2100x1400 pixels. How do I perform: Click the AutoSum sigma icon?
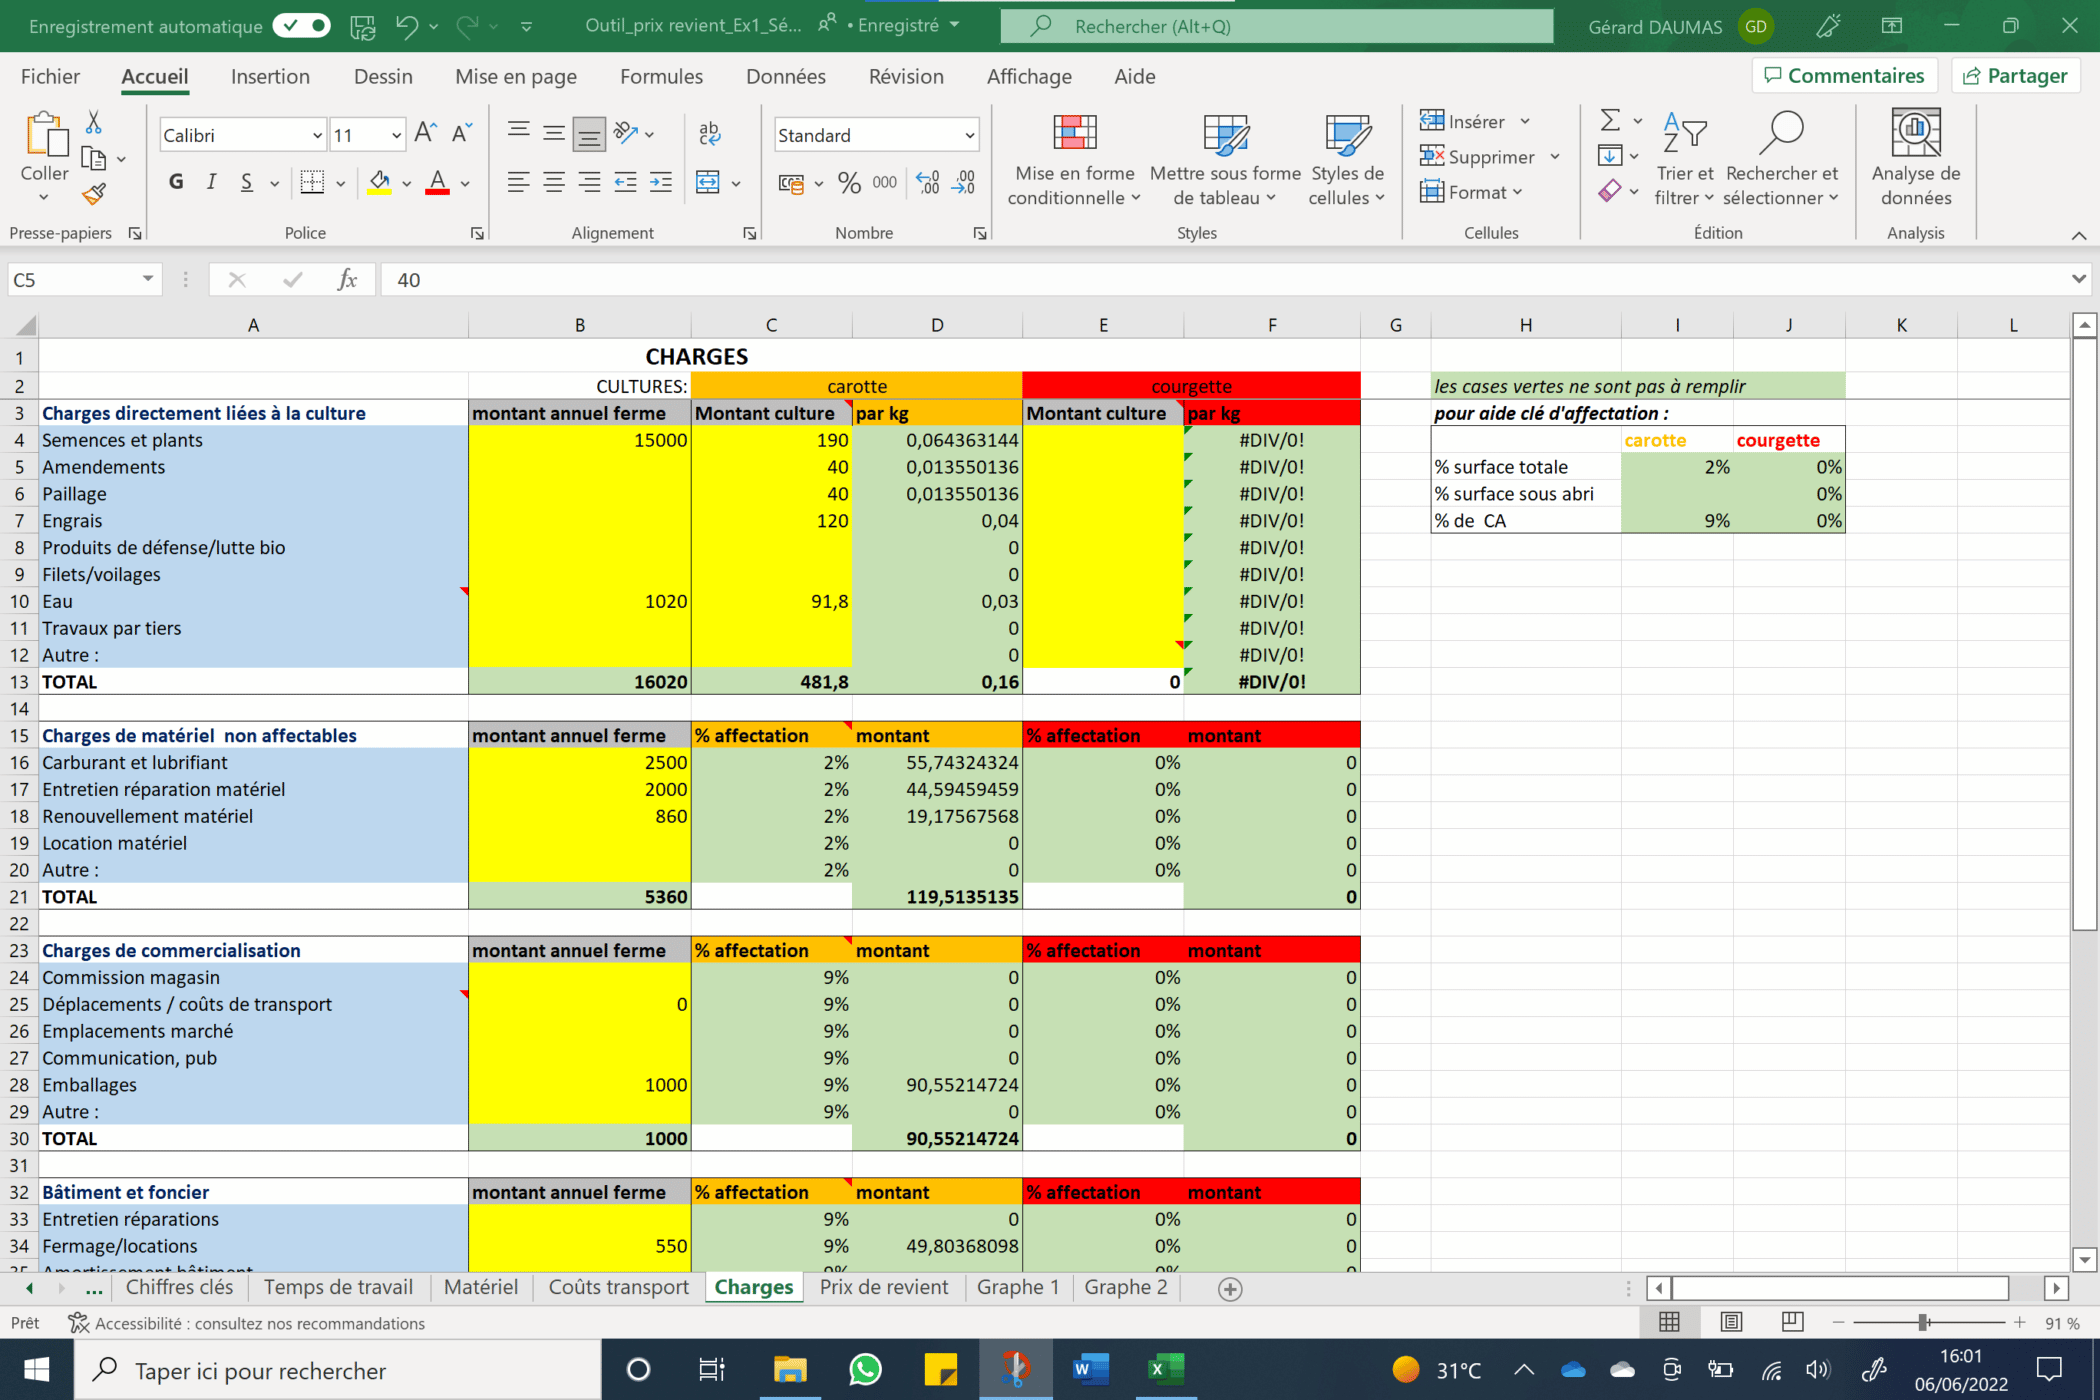click(x=1609, y=121)
